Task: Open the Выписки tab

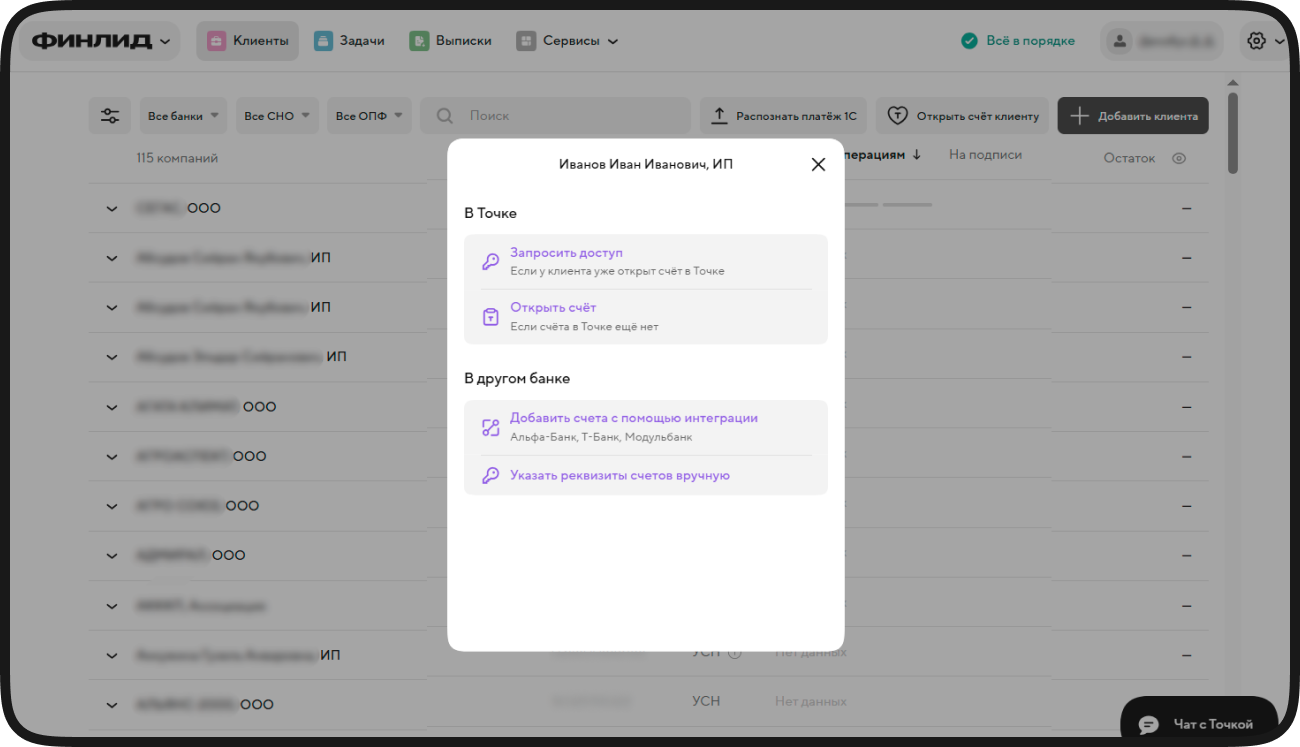Action: (x=450, y=41)
